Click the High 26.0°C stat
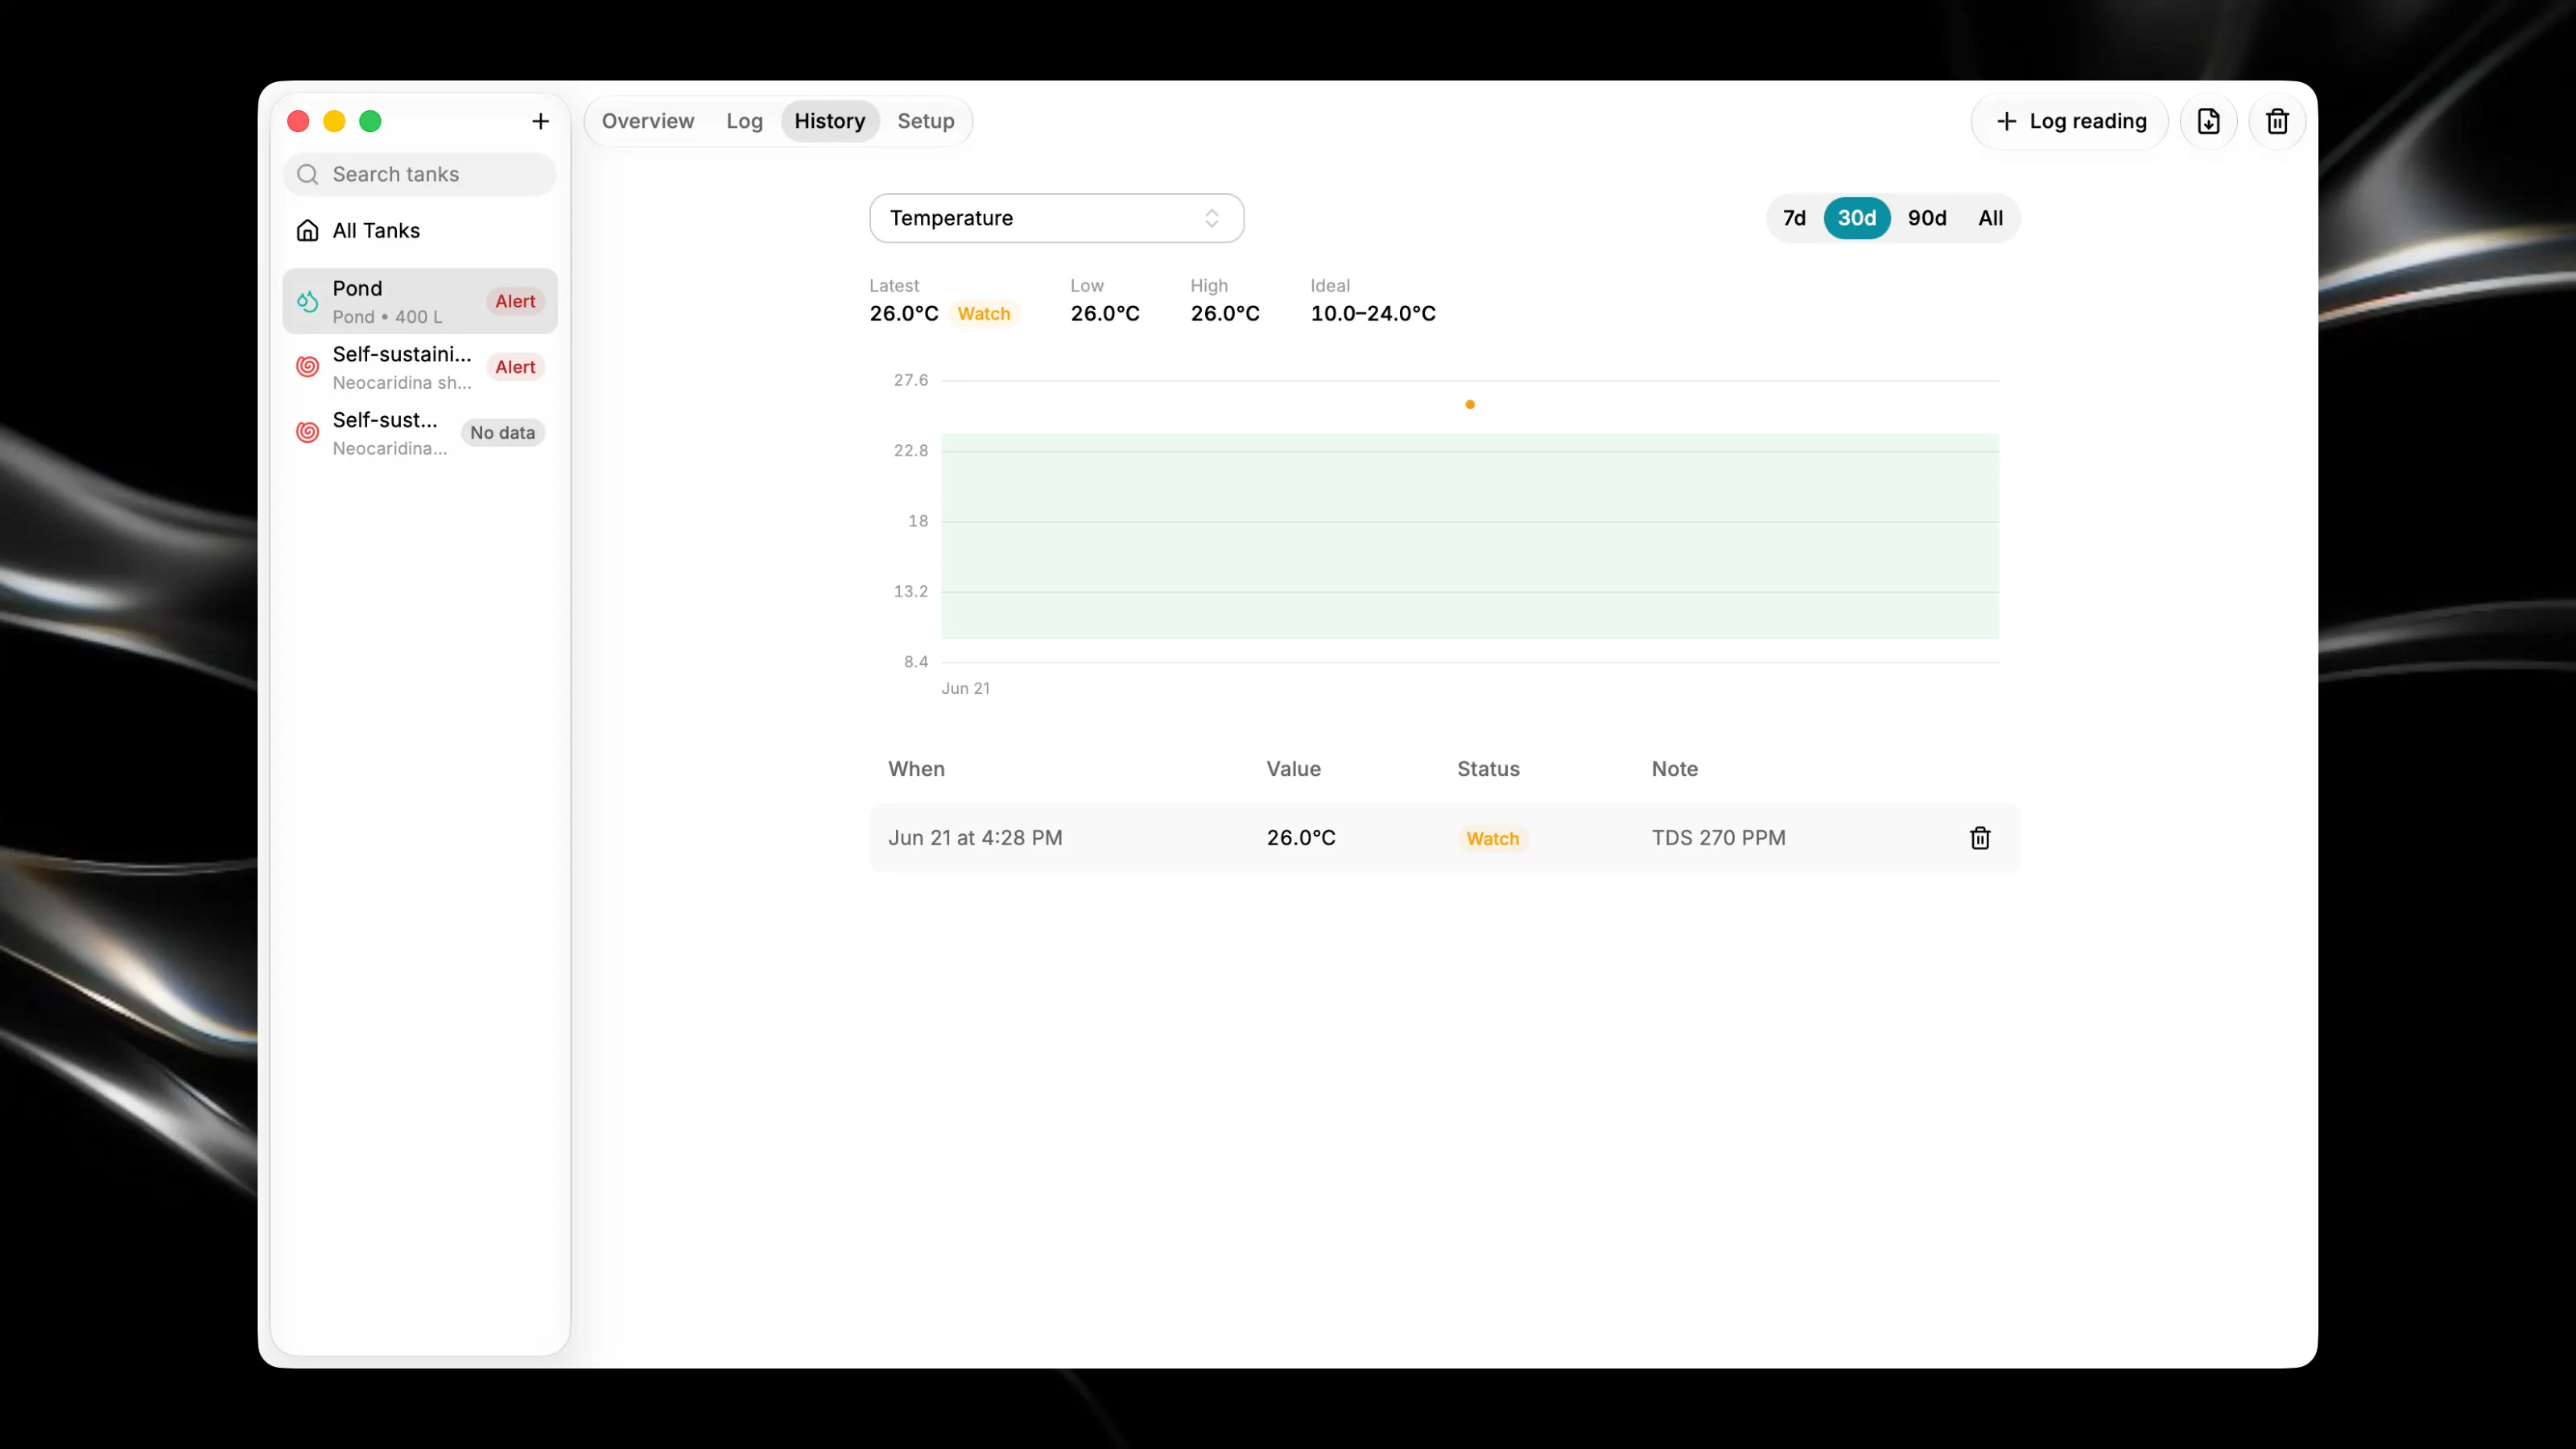The image size is (2576, 1449). (1224, 314)
